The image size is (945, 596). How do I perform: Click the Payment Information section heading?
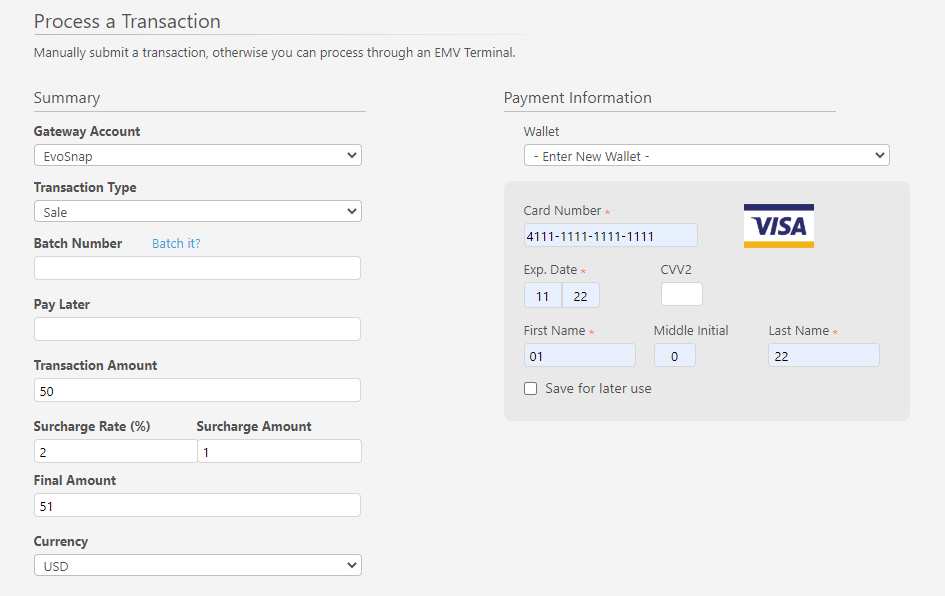pyautogui.click(x=577, y=98)
